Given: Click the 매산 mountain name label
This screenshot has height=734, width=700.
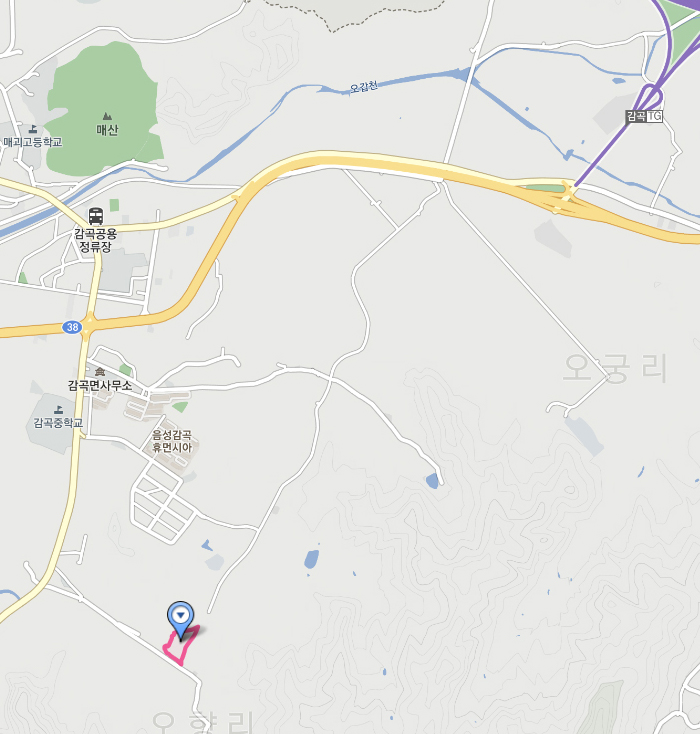Looking at the screenshot, I should (107, 130).
